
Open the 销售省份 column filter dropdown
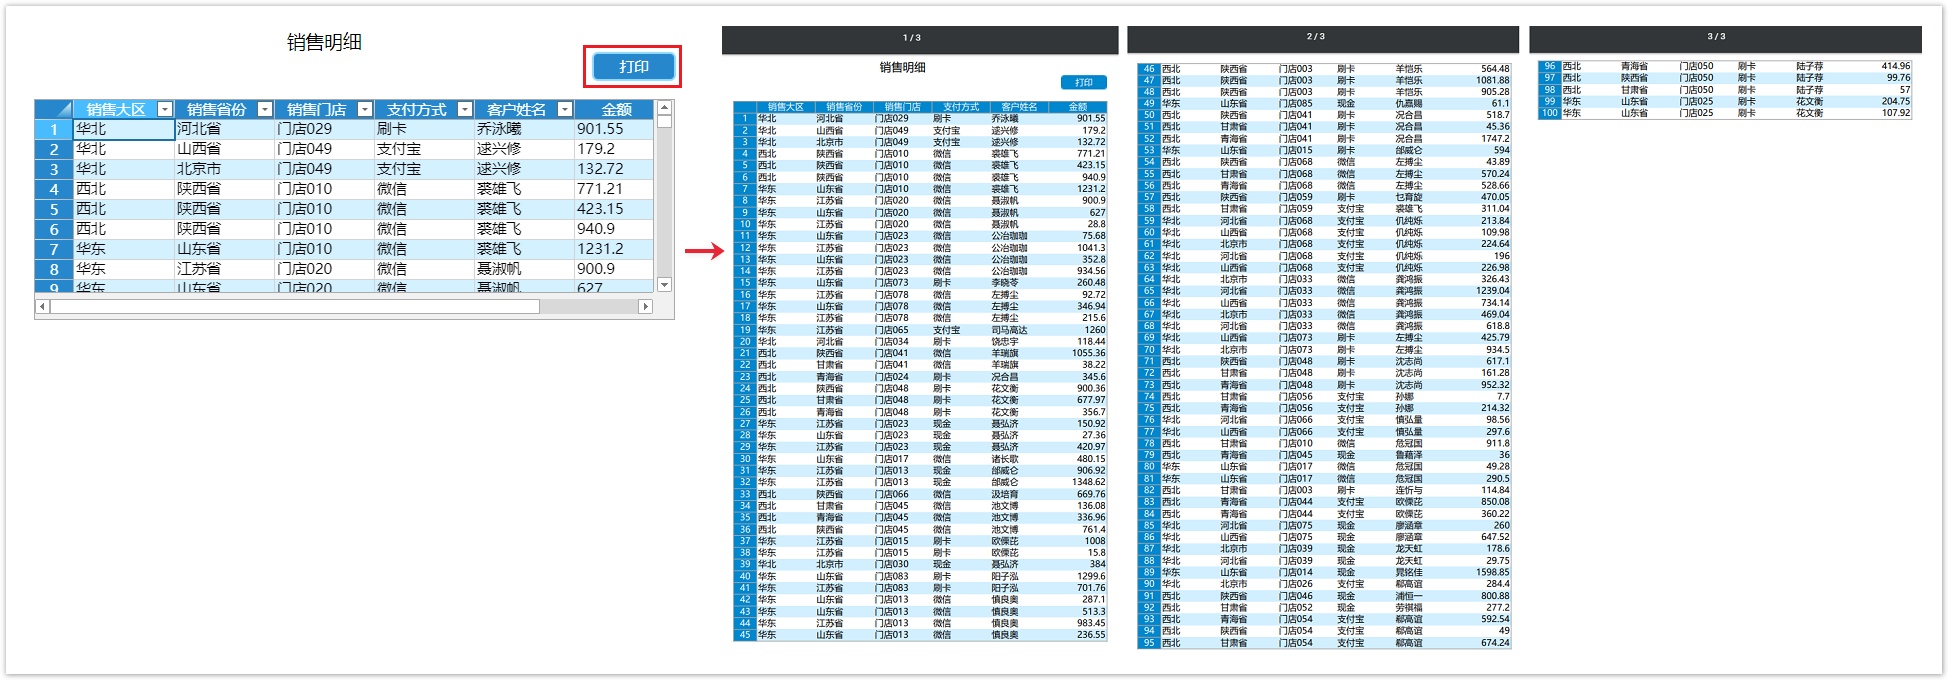pyautogui.click(x=265, y=109)
